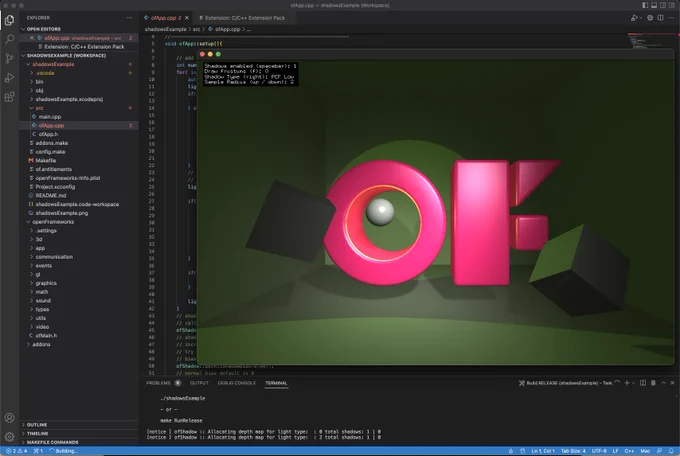Open editor more actions ellipsis
The height and width of the screenshot is (456, 680).
point(671,18)
